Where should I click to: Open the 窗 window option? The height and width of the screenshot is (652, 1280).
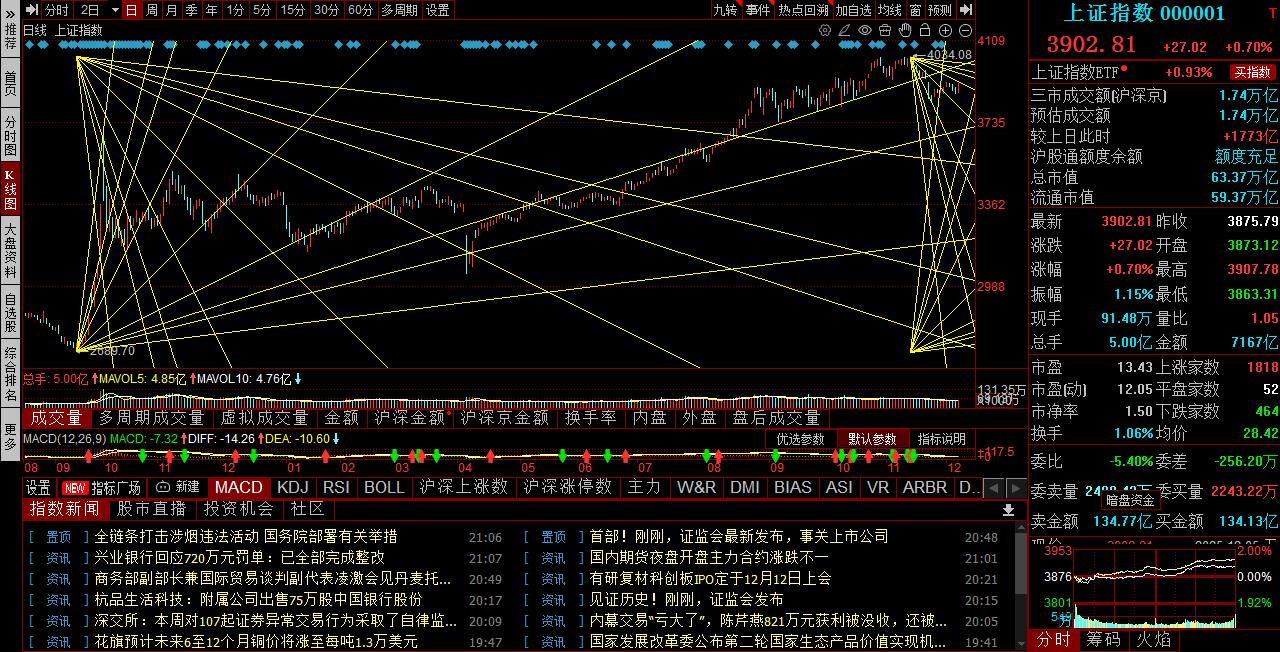click(915, 10)
